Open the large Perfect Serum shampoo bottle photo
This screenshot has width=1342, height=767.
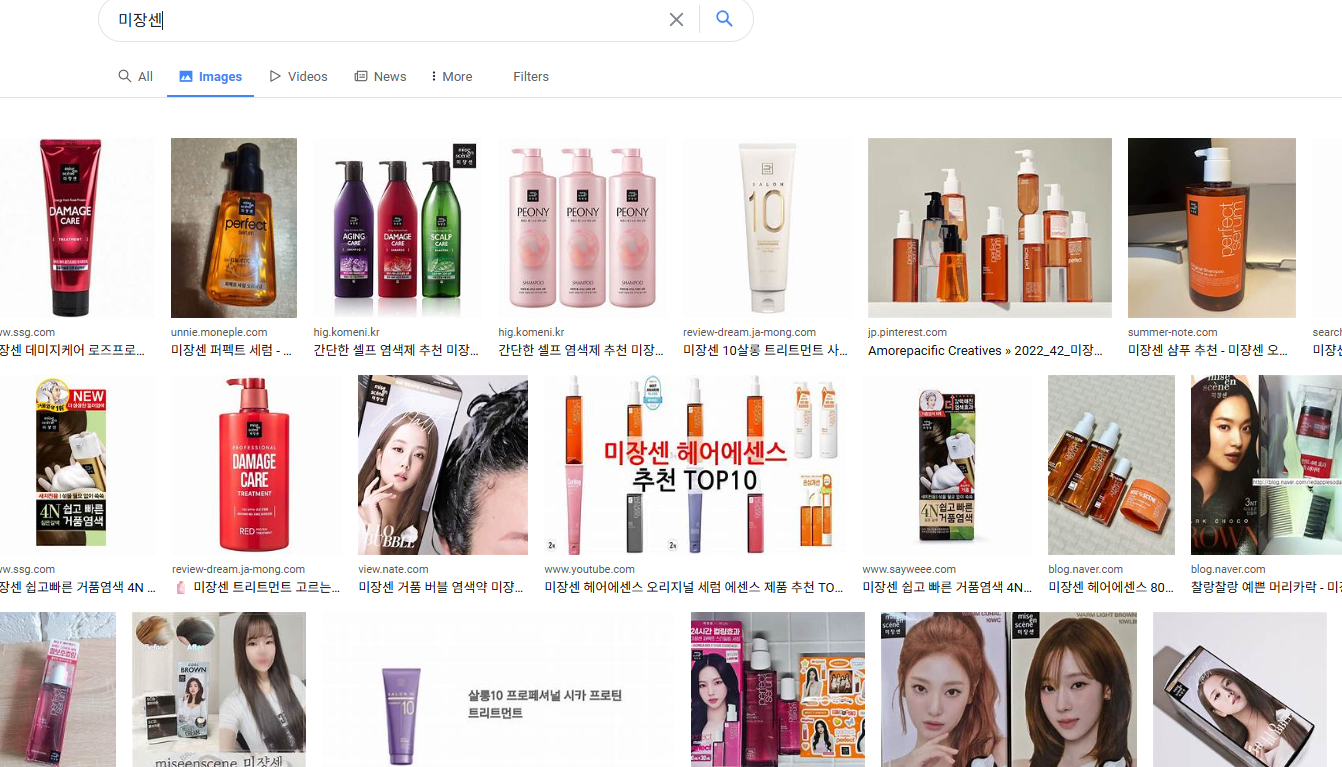(x=1212, y=228)
